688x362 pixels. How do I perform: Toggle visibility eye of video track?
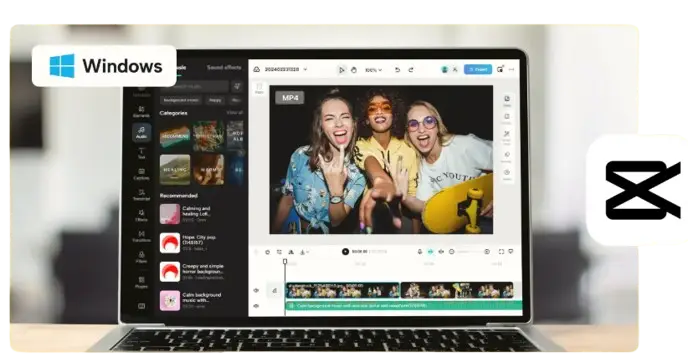256,290
